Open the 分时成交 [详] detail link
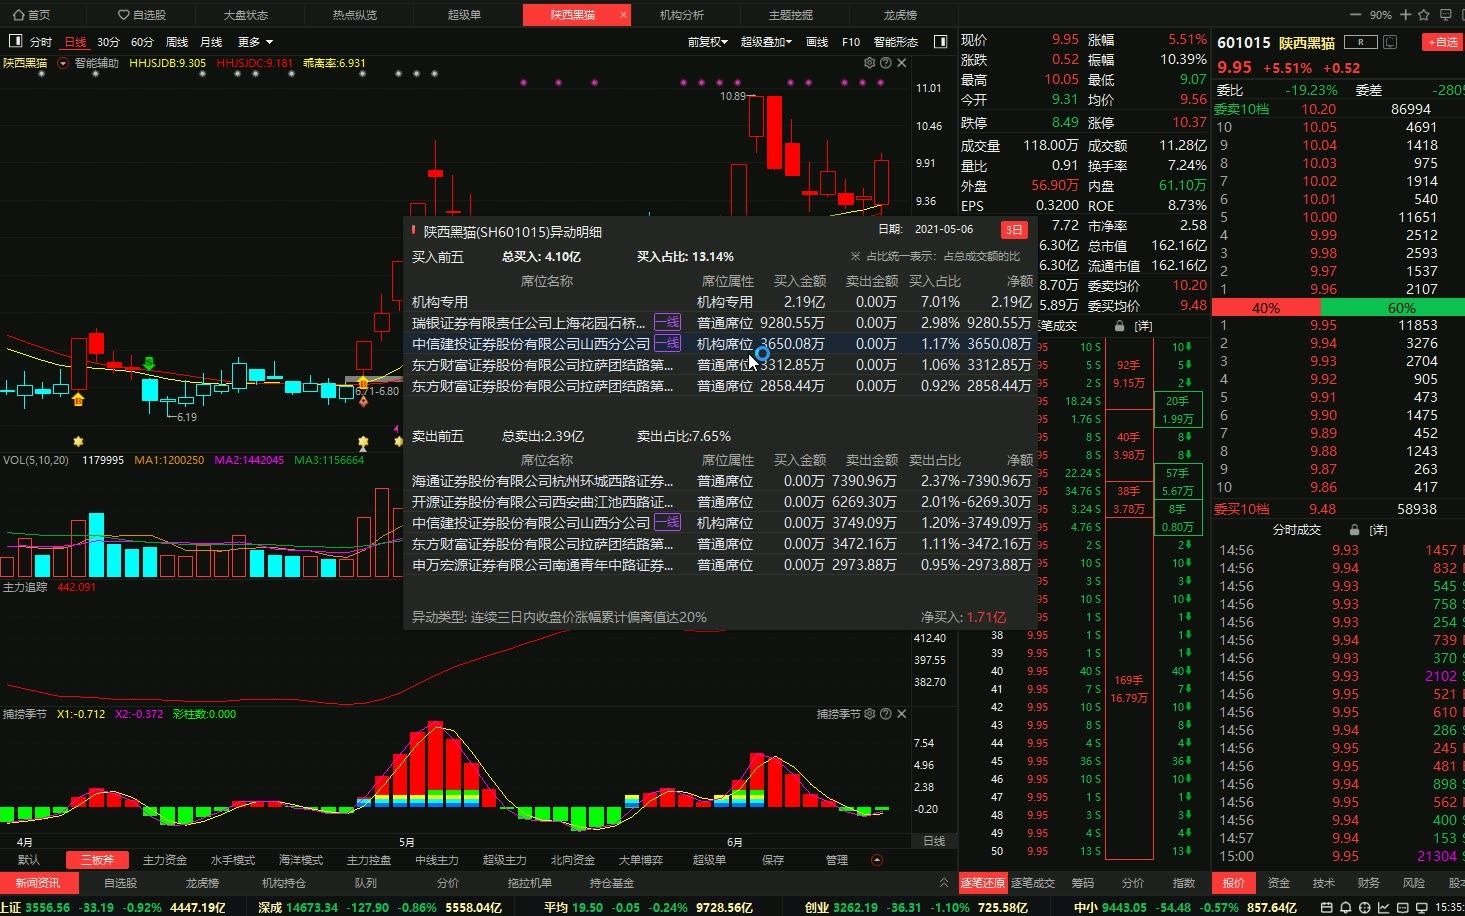Viewport: 1465px width, 916px height. coord(1379,530)
